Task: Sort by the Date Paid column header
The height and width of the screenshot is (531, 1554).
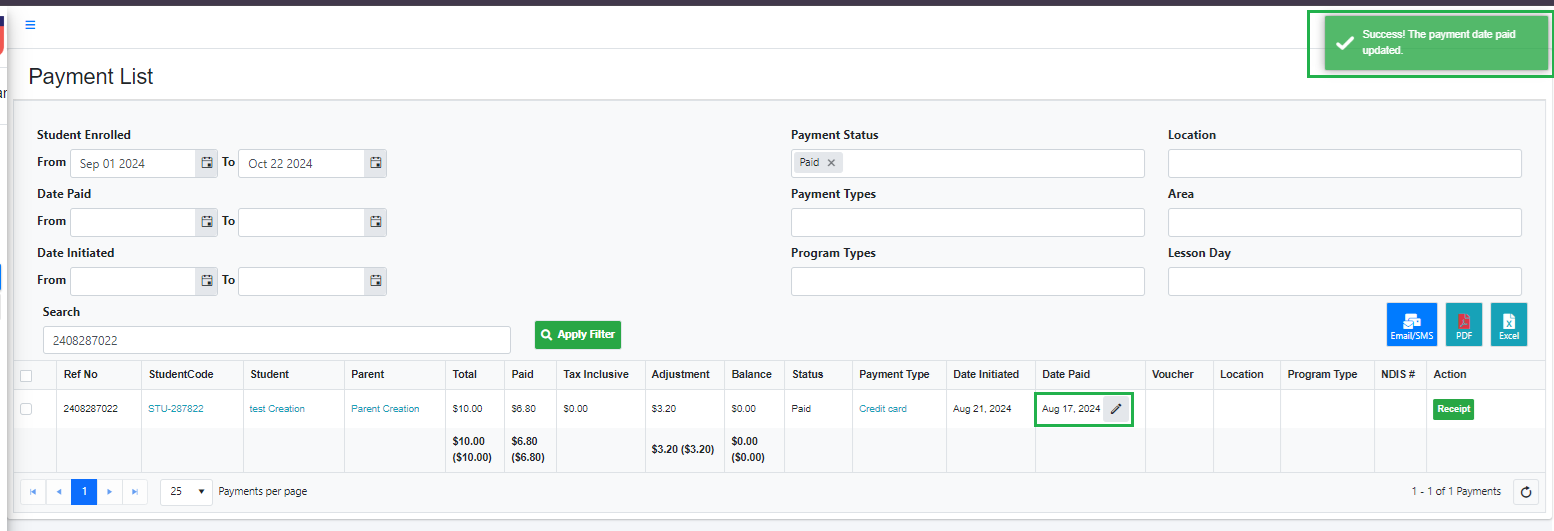Action: [x=1066, y=374]
